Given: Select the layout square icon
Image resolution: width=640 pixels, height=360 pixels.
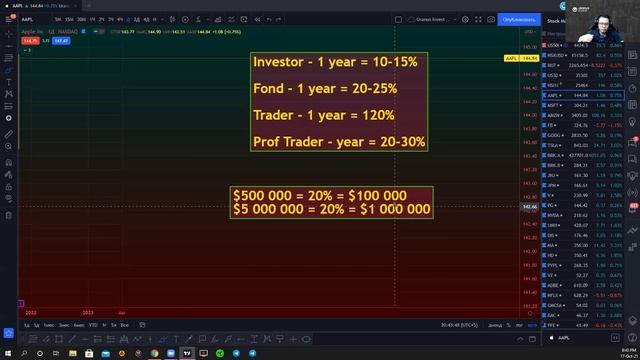Looking at the screenshot, I should click(398, 20).
